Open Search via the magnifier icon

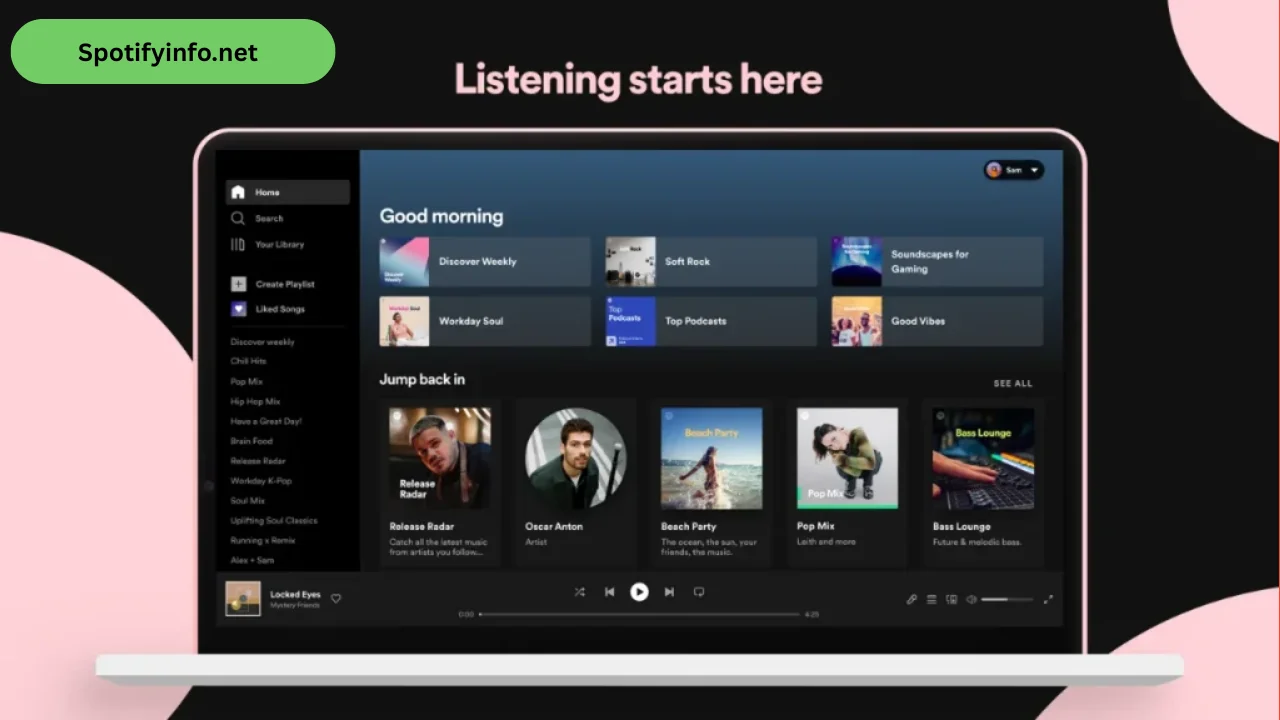(x=238, y=218)
